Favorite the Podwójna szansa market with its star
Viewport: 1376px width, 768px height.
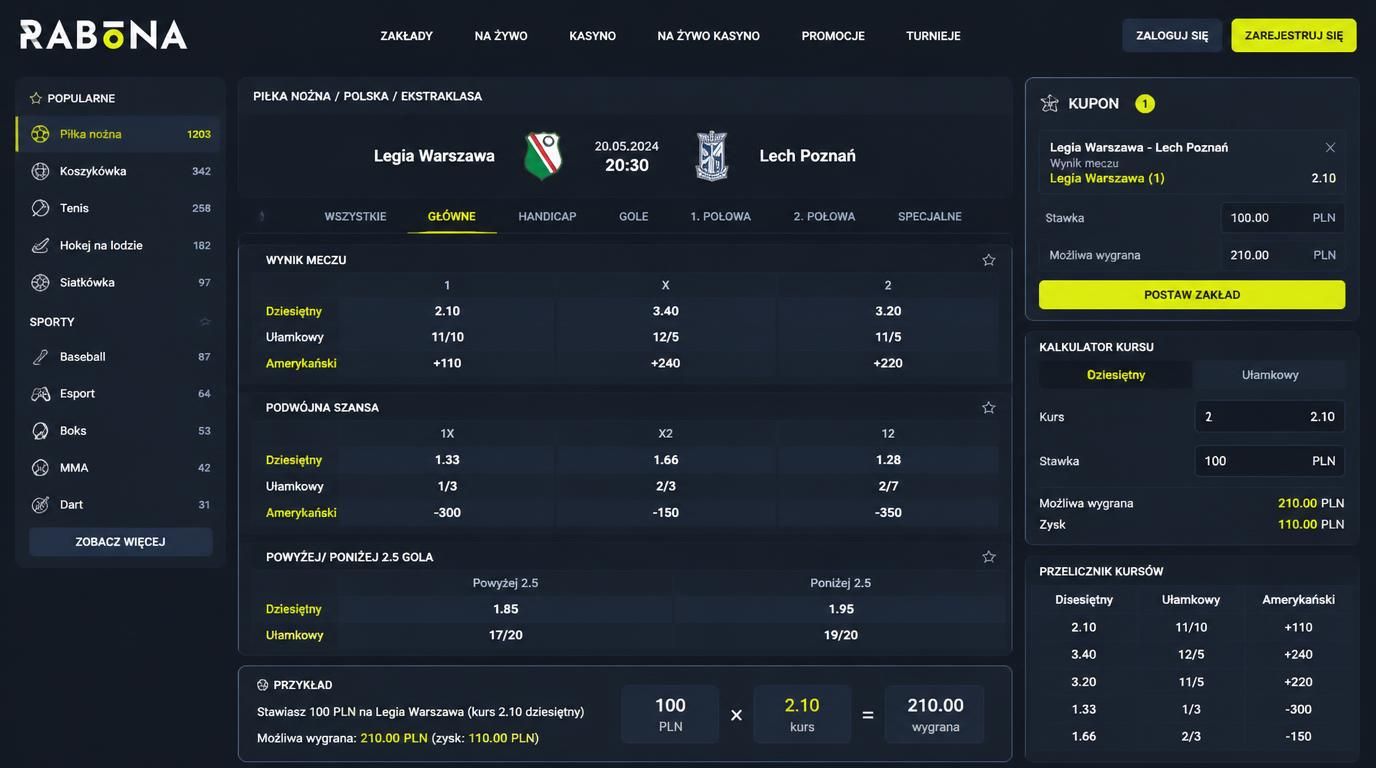tap(989, 407)
